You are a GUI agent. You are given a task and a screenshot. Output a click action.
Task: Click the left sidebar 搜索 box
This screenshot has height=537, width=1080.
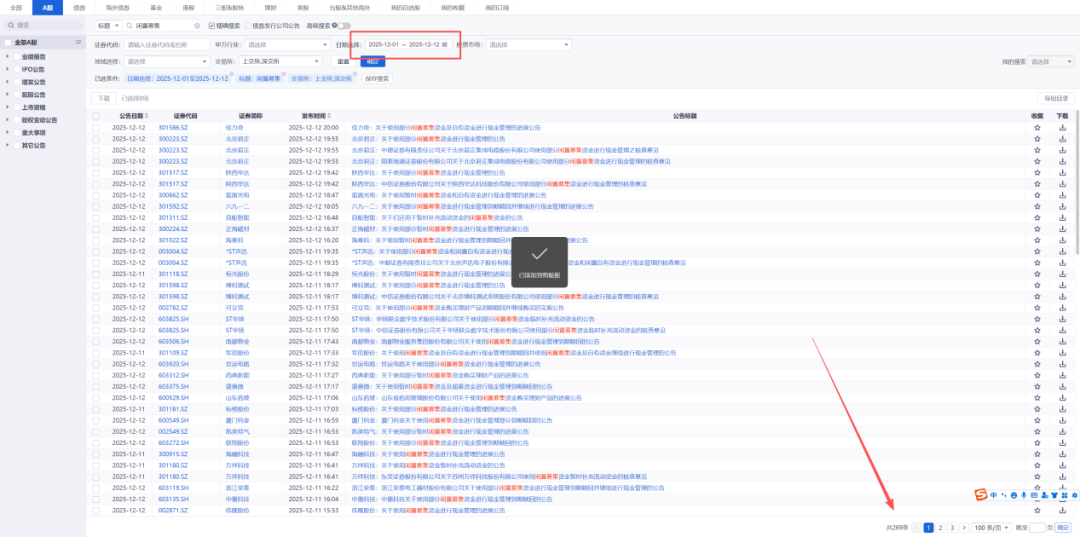pos(43,25)
